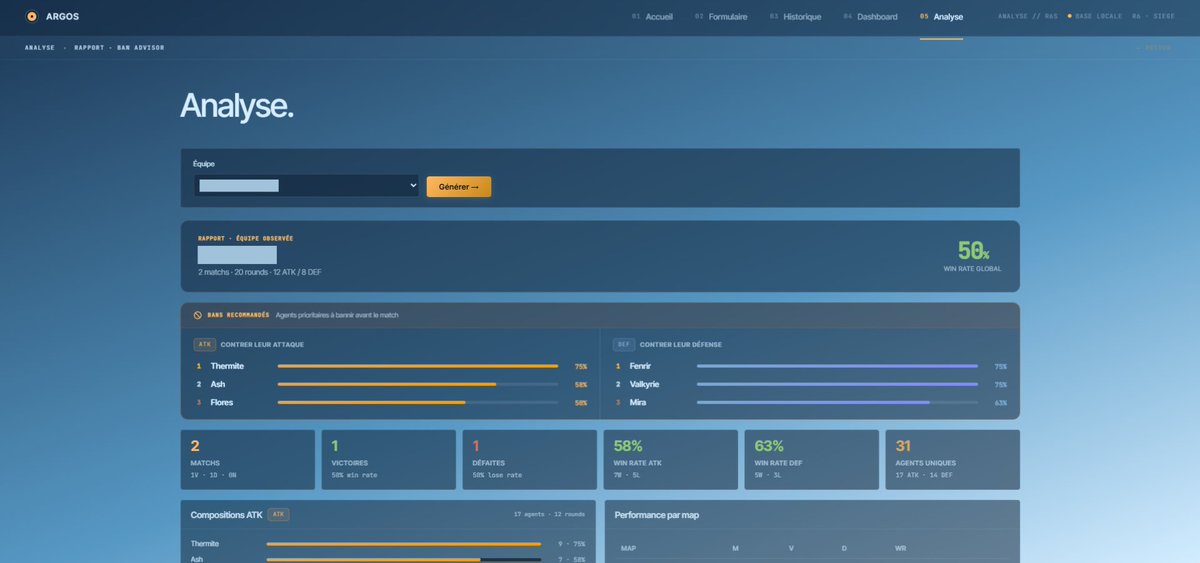This screenshot has height=563, width=1200.
Task: Click the Analyse breadcrumb item
Action: (x=40, y=47)
